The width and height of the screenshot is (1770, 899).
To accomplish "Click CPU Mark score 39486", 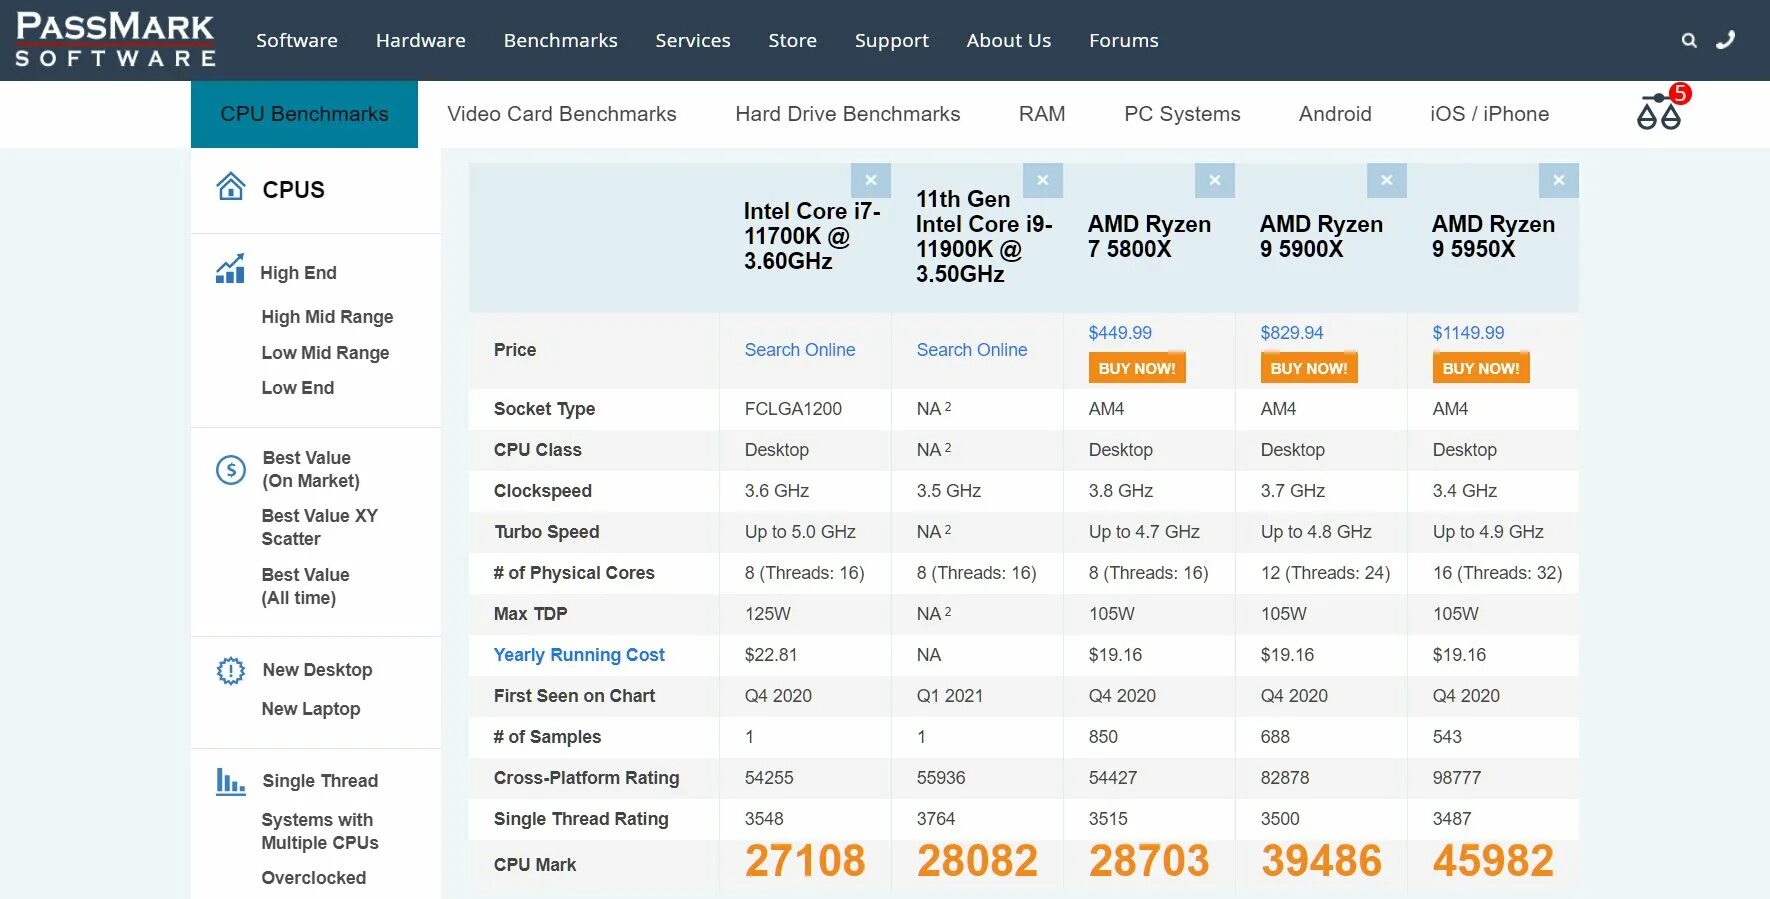I will 1321,861.
